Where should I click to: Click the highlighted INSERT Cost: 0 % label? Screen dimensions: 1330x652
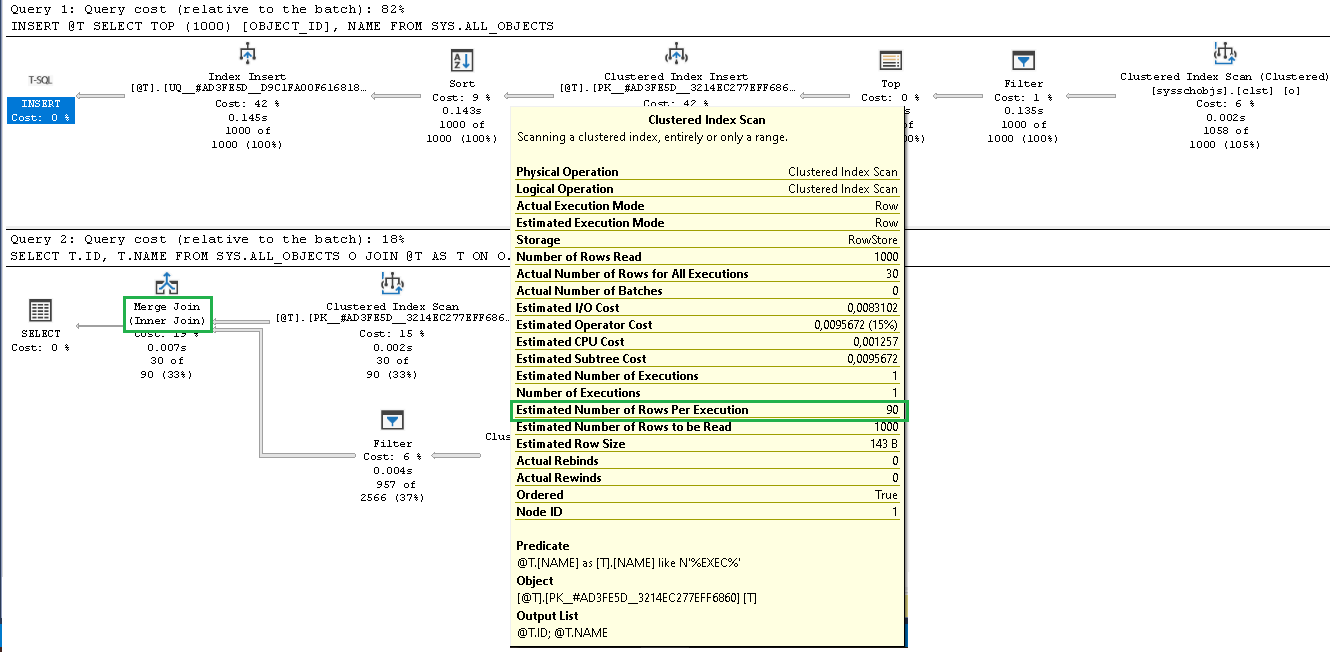point(41,111)
